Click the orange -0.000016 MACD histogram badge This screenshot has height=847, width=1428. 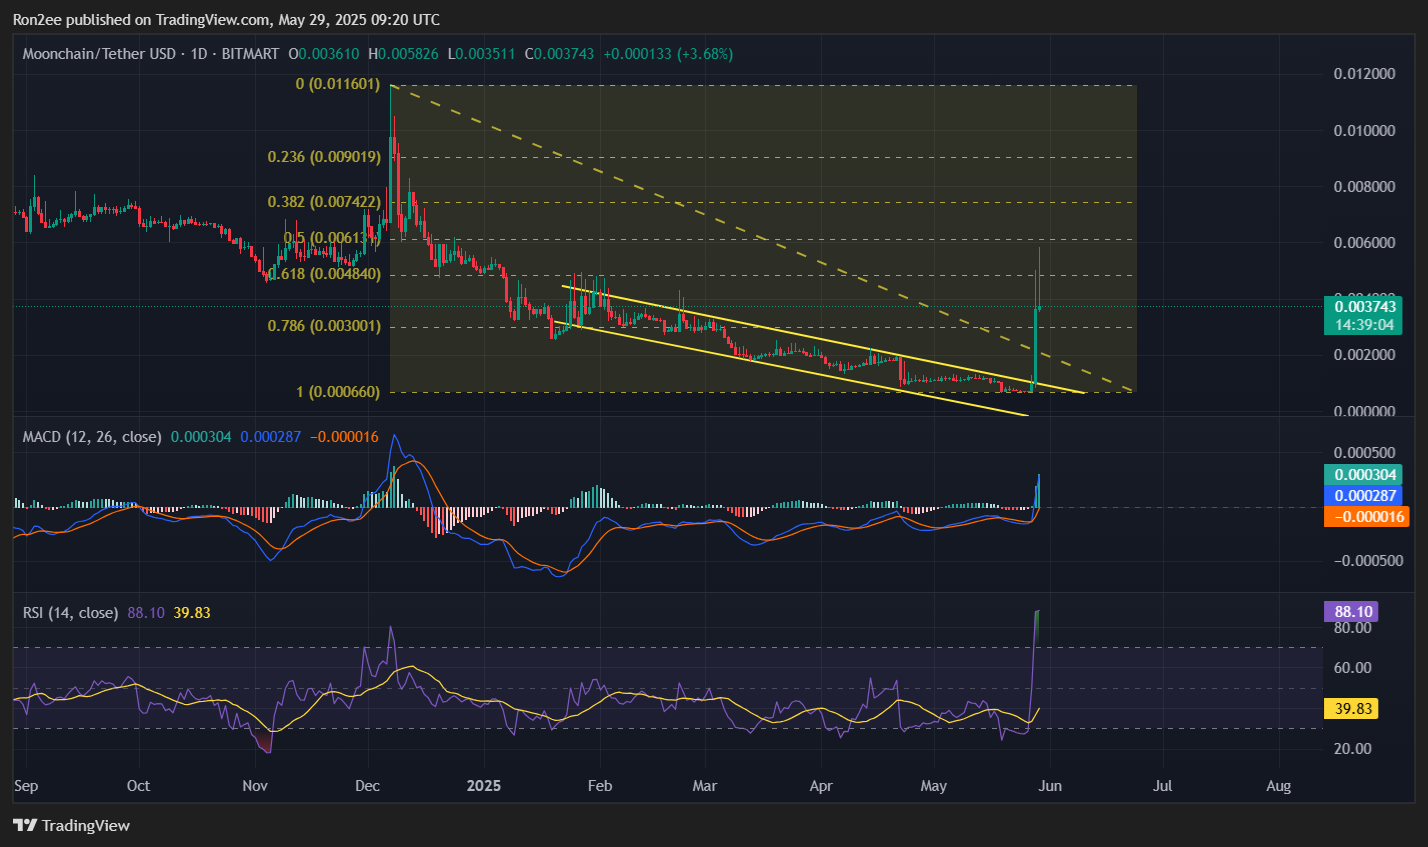(1366, 516)
